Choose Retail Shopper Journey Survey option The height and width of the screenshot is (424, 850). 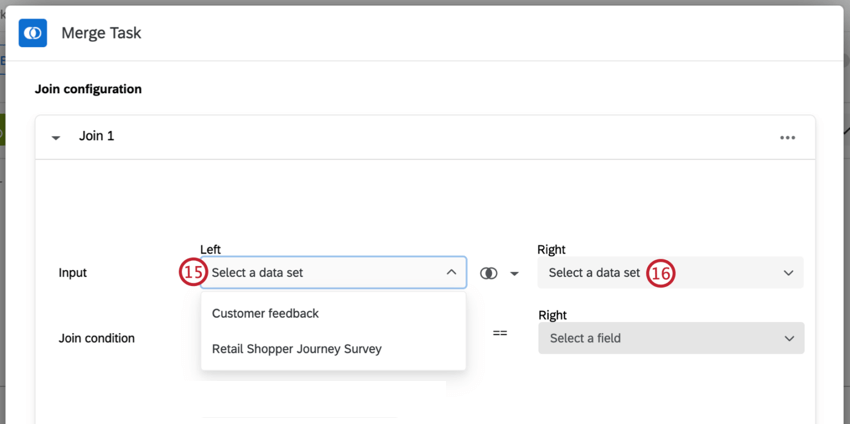point(296,349)
